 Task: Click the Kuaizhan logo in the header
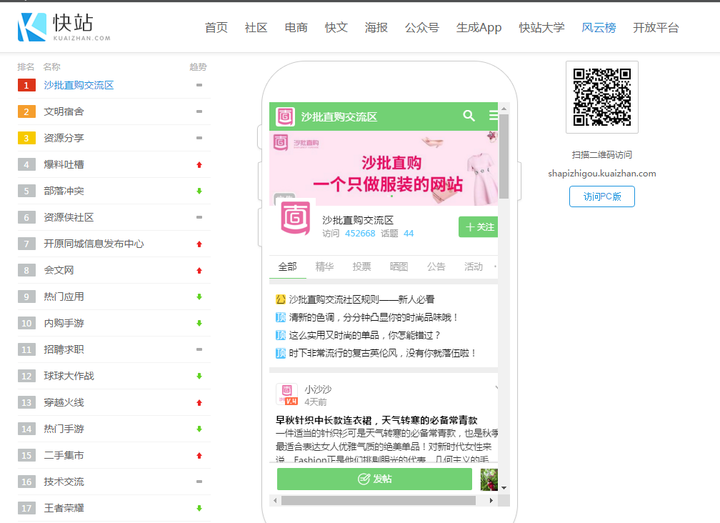pyautogui.click(x=64, y=27)
